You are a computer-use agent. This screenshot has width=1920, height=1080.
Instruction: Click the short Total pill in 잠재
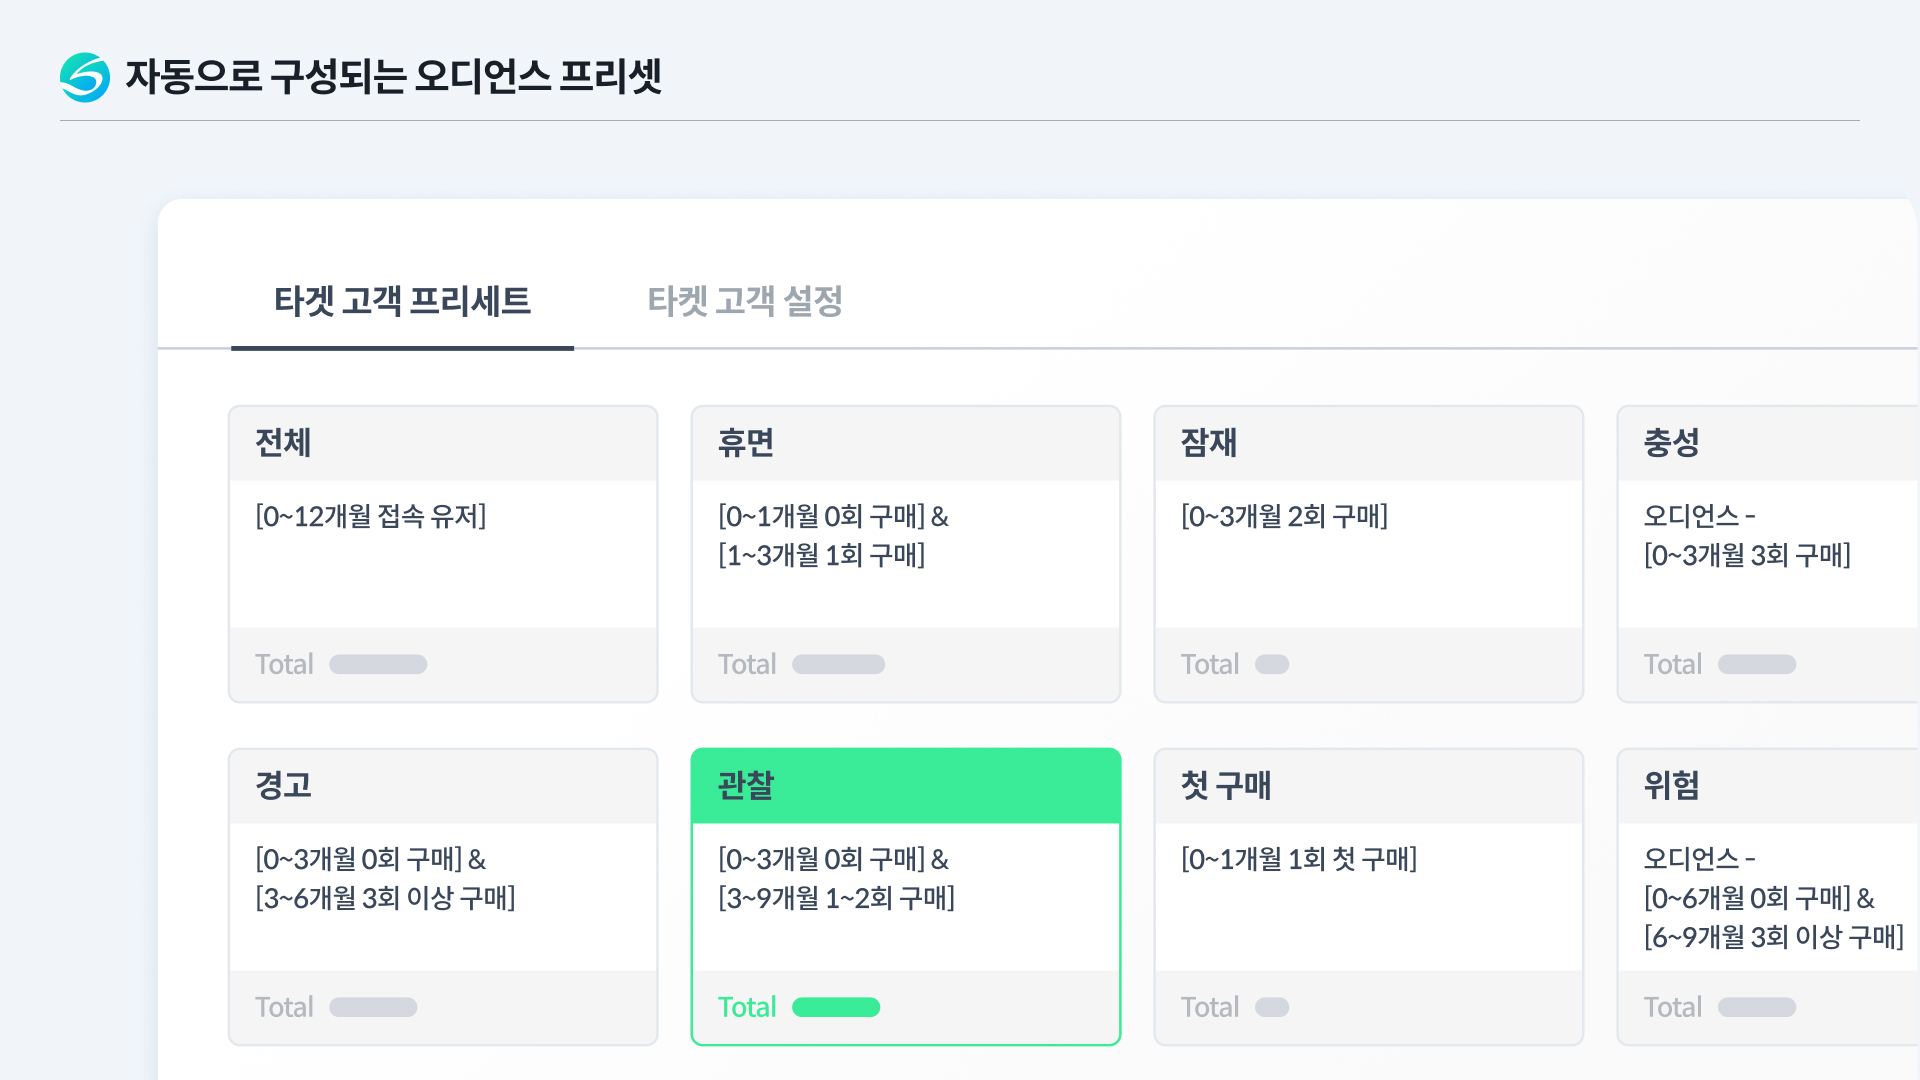pyautogui.click(x=1272, y=664)
